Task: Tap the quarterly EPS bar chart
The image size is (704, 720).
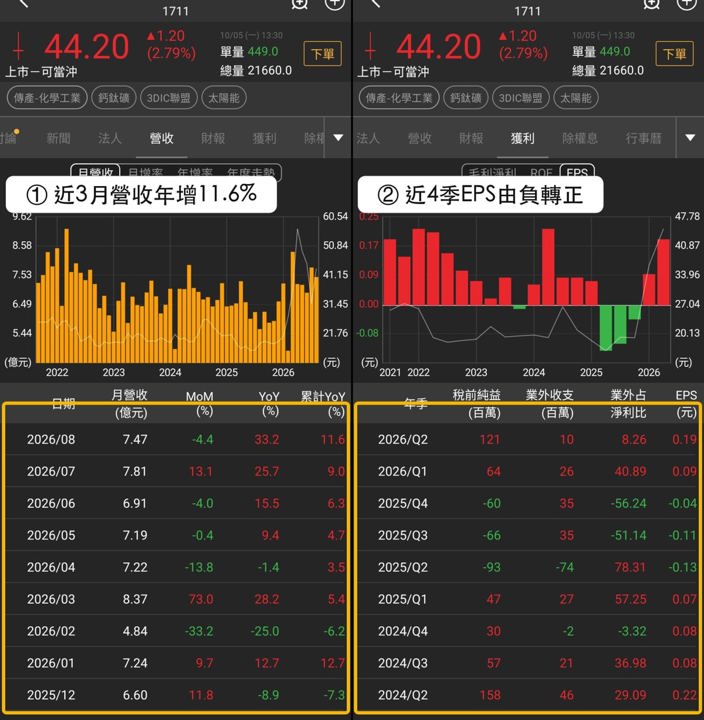Action: pyautogui.click(x=526, y=290)
